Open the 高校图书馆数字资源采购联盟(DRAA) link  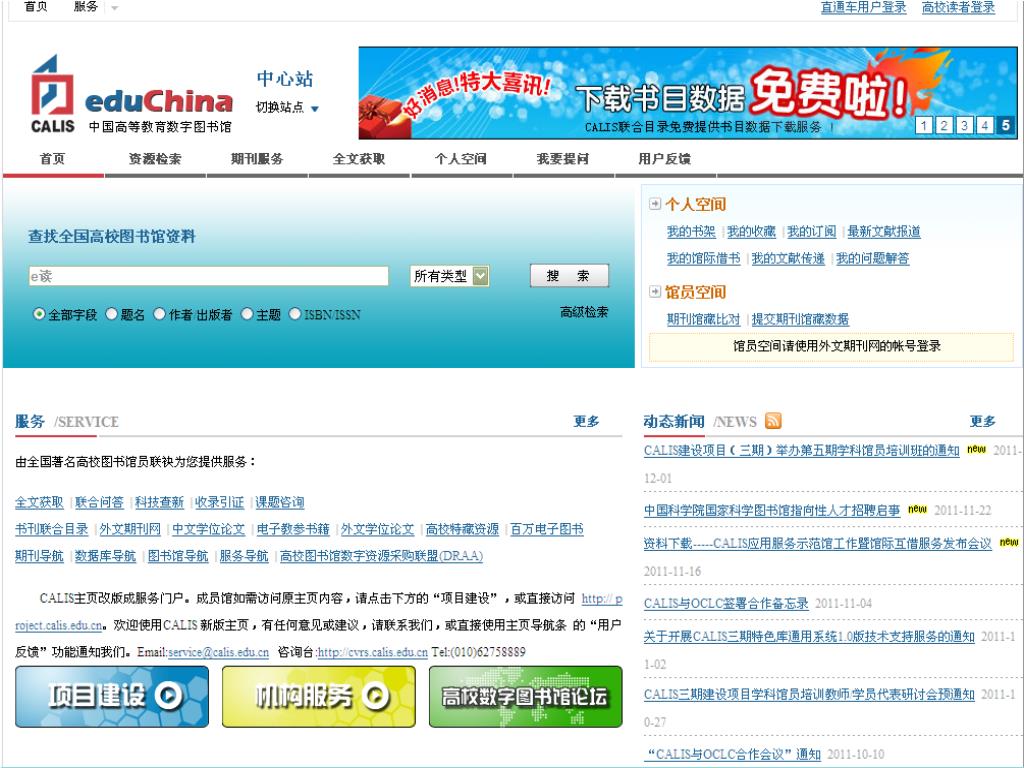coord(381,556)
